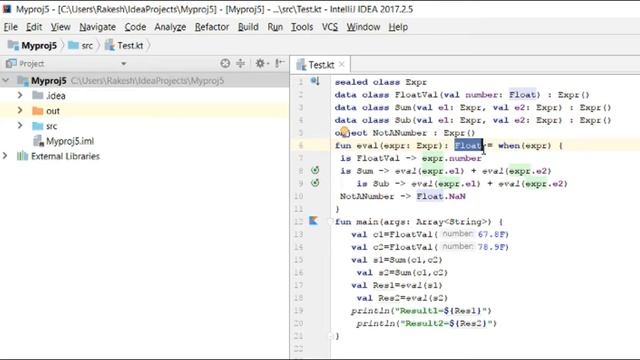The image size is (640, 360).
Task: Open Project panel settings gear
Action: 260,63
